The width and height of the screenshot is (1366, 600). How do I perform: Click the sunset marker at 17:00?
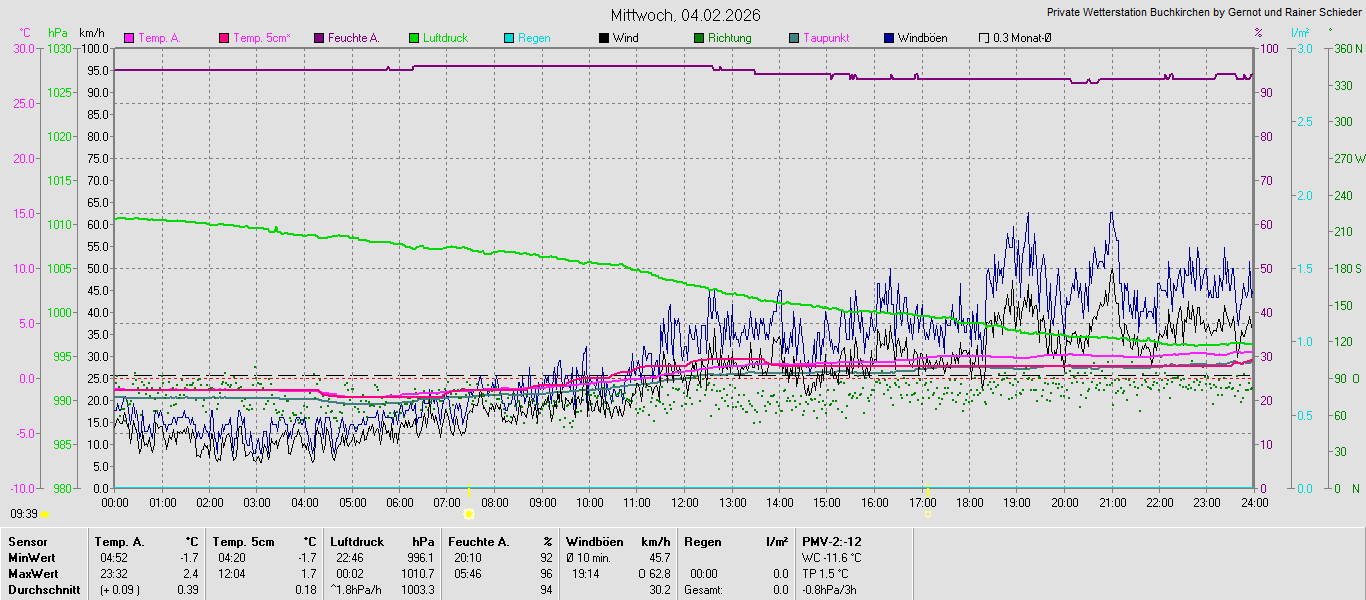(x=929, y=513)
